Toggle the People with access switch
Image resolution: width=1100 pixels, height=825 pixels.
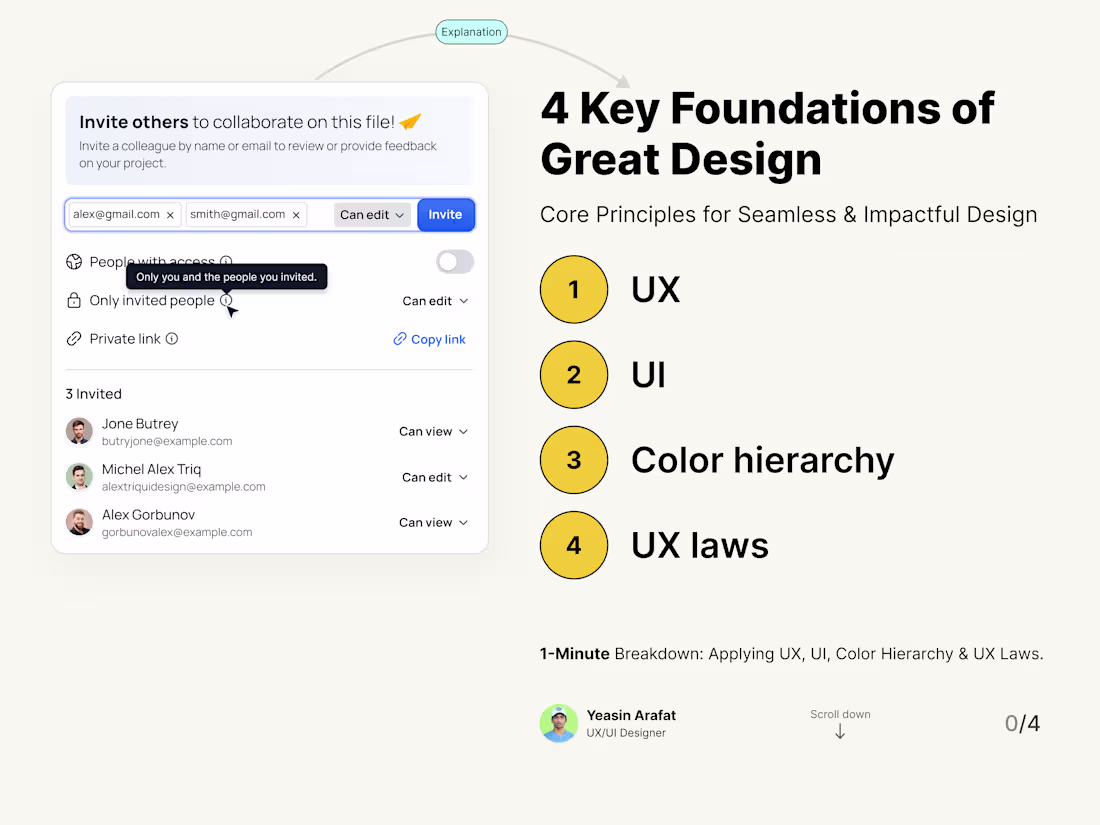coord(454,260)
